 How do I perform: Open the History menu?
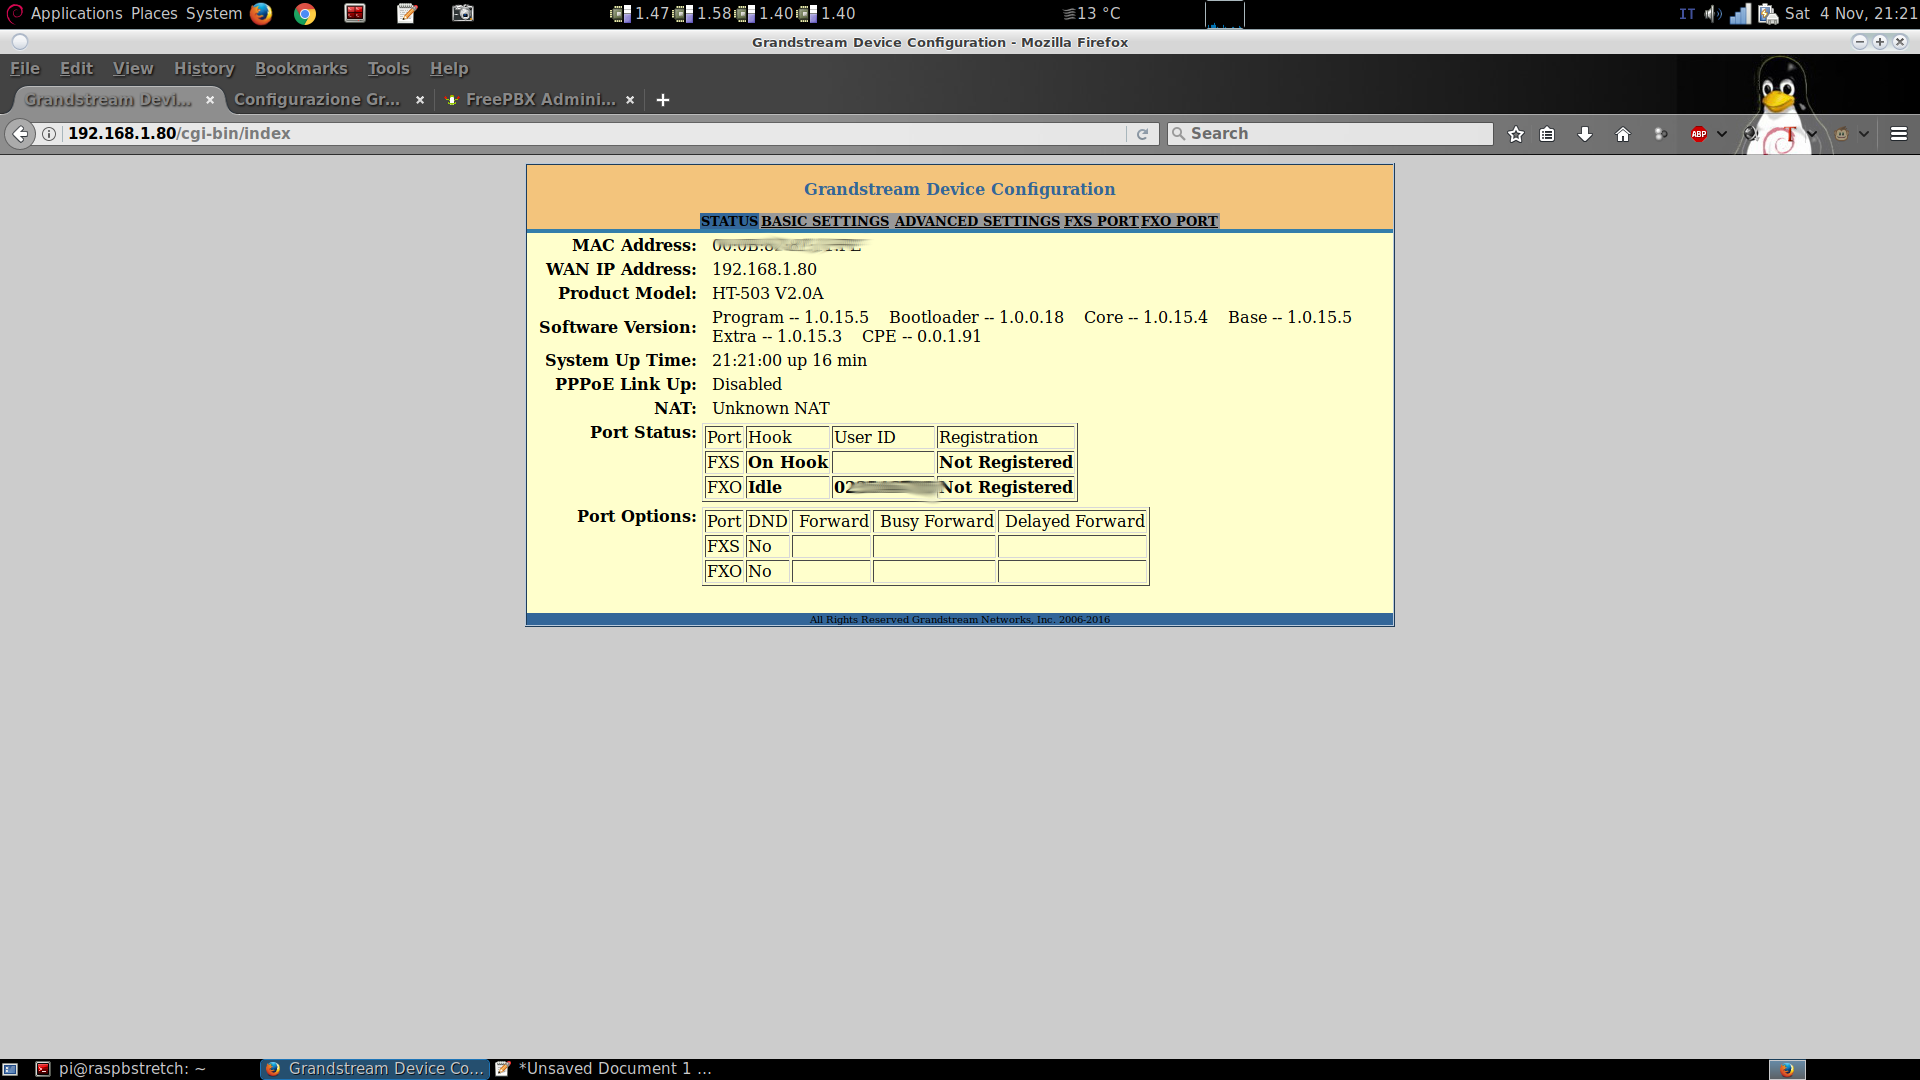204,68
